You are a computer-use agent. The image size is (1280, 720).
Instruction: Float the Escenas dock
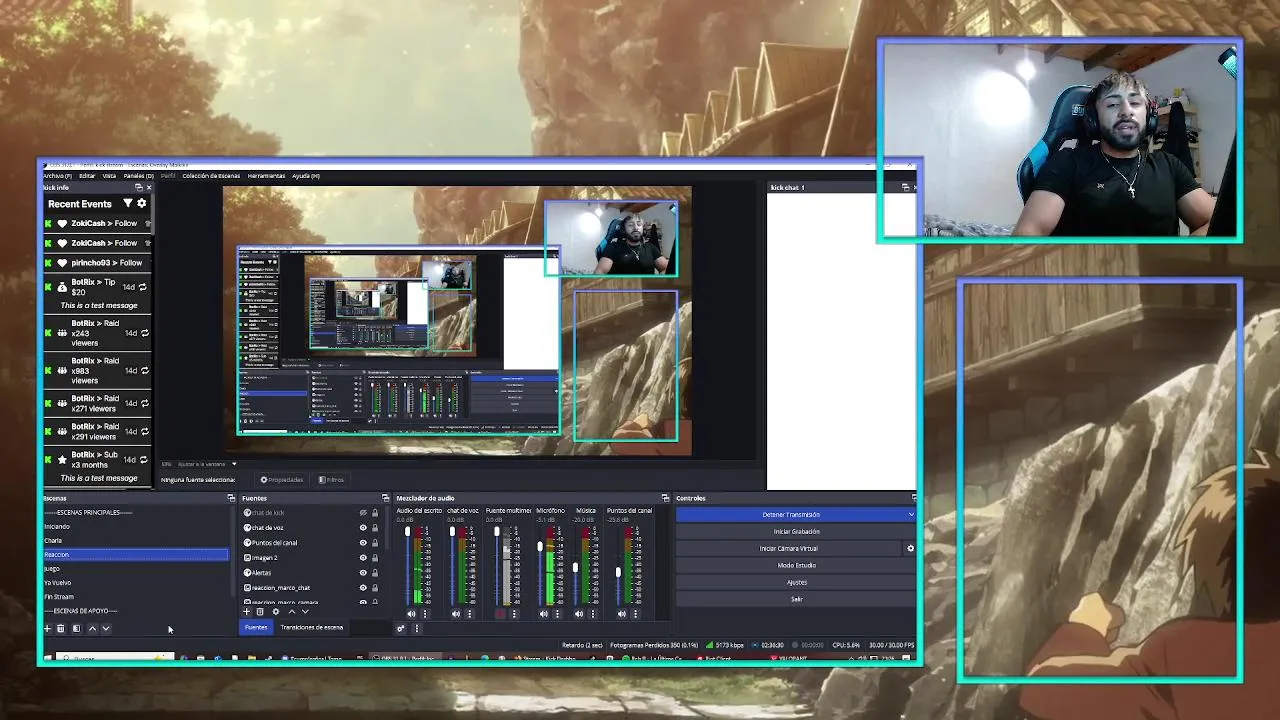[x=231, y=498]
